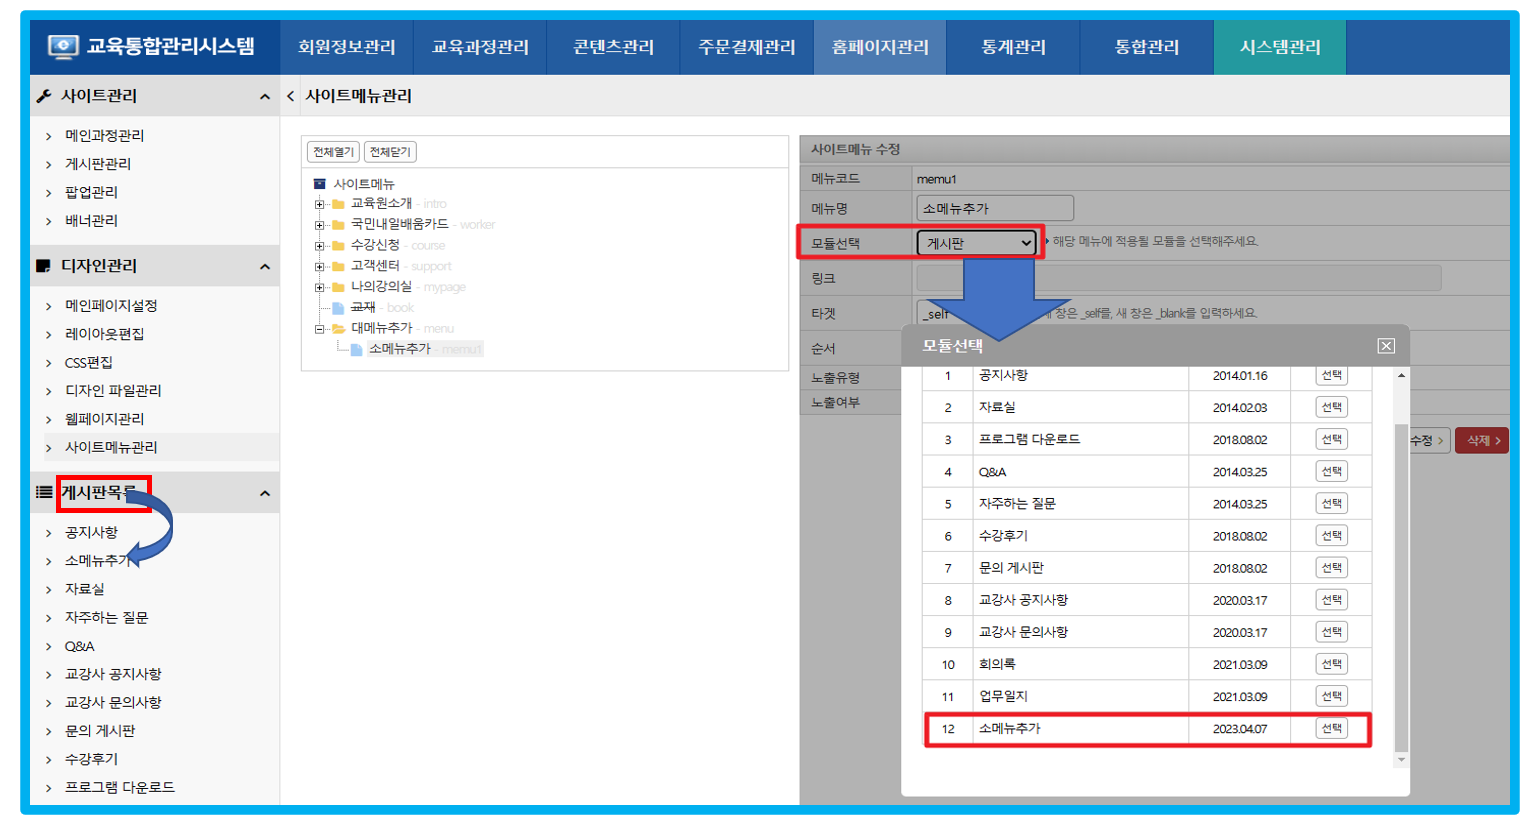Image resolution: width=1528 pixels, height=828 pixels.
Task: Collapse the 사이트관리 sidebar section
Action: coord(264,97)
